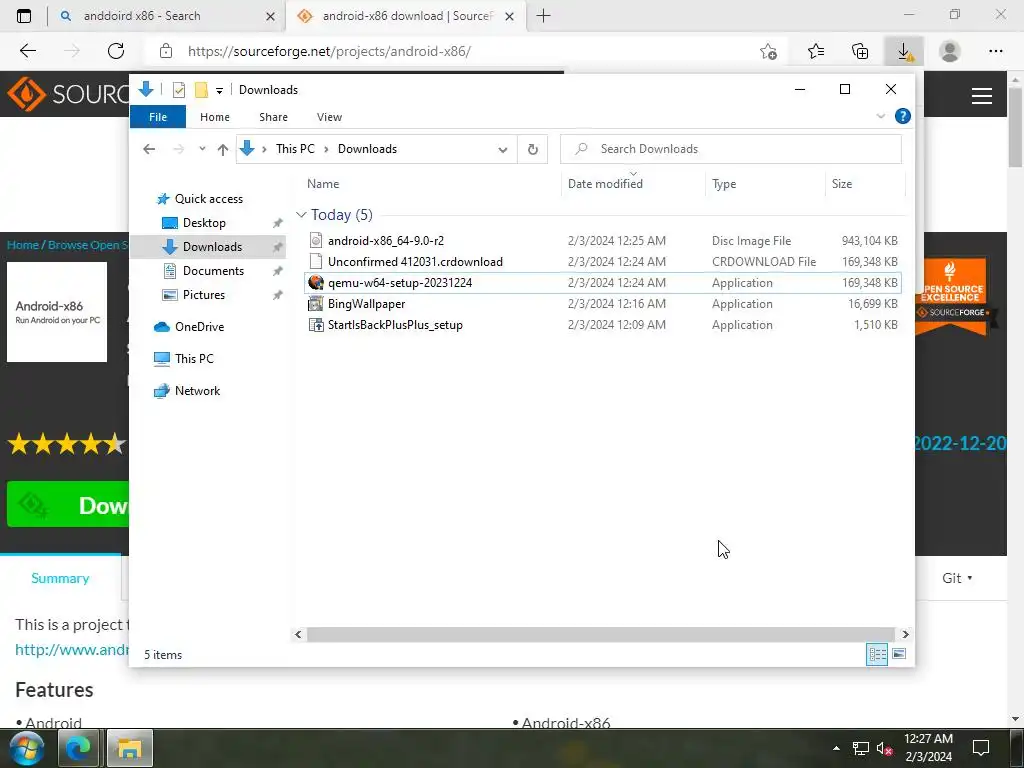Go up one folder level in Explorer
Screen dimensions: 1024x768
[x=223, y=150]
